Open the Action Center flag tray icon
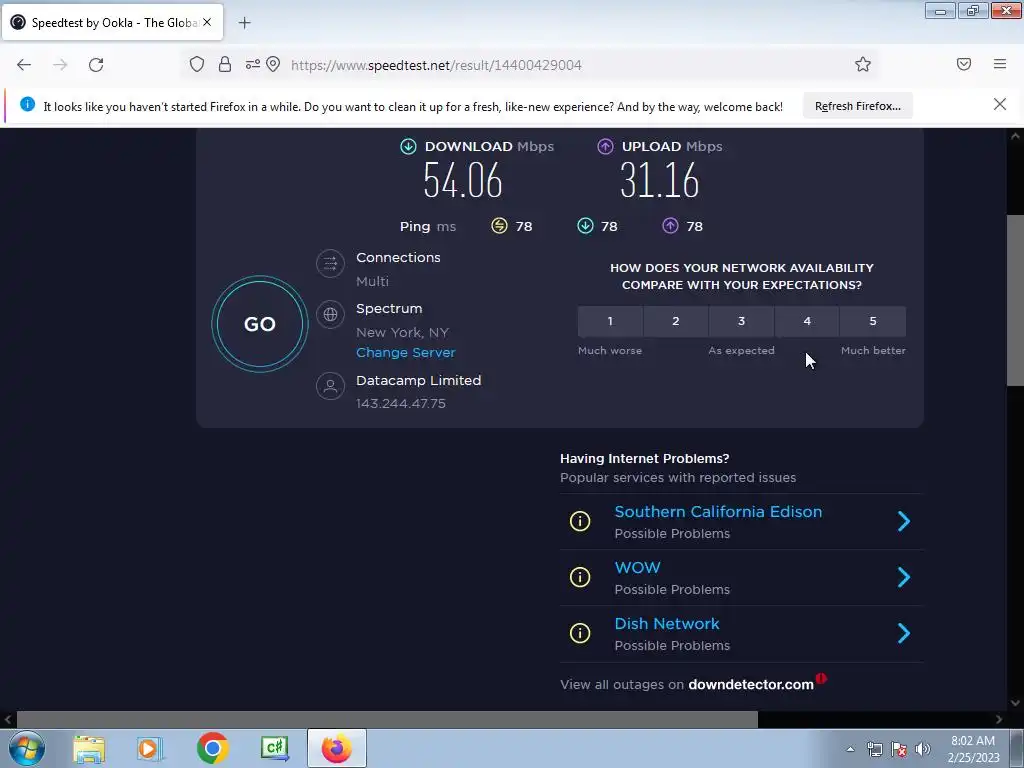This screenshot has width=1024, height=768. [x=899, y=749]
